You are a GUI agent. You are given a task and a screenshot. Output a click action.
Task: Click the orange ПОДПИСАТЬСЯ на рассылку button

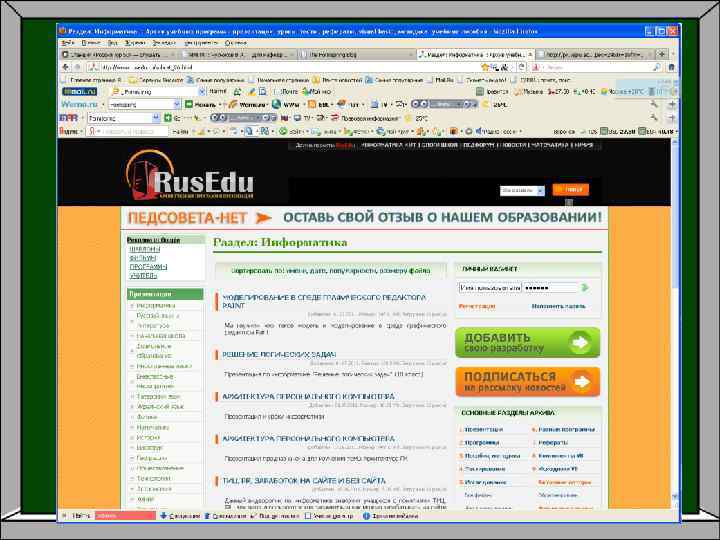(x=528, y=382)
